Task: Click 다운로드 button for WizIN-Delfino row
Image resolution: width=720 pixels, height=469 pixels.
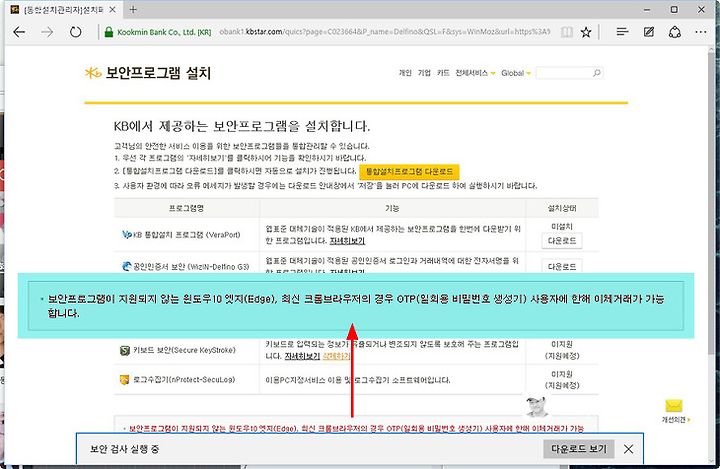Action: tap(562, 266)
